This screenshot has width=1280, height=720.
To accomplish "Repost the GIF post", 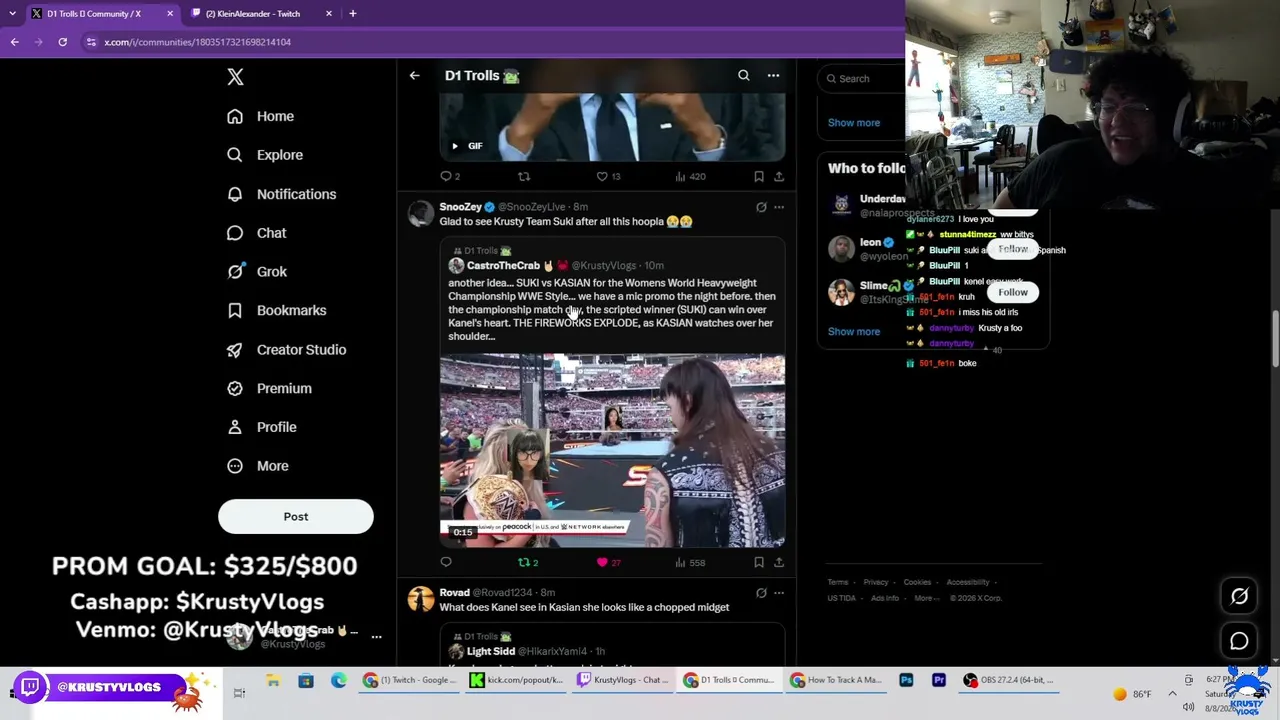I will (x=523, y=176).
